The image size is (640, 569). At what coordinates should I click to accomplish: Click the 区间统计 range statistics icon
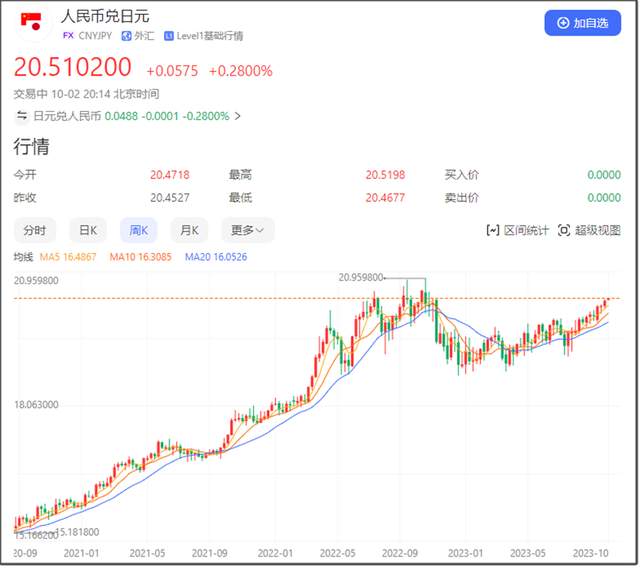(x=492, y=230)
